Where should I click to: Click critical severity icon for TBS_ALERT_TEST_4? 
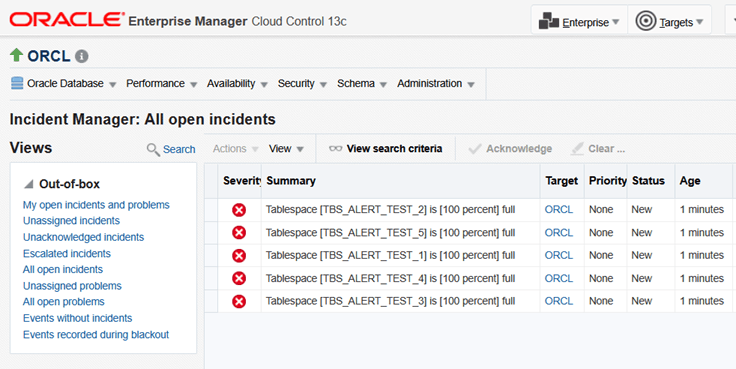(x=239, y=278)
